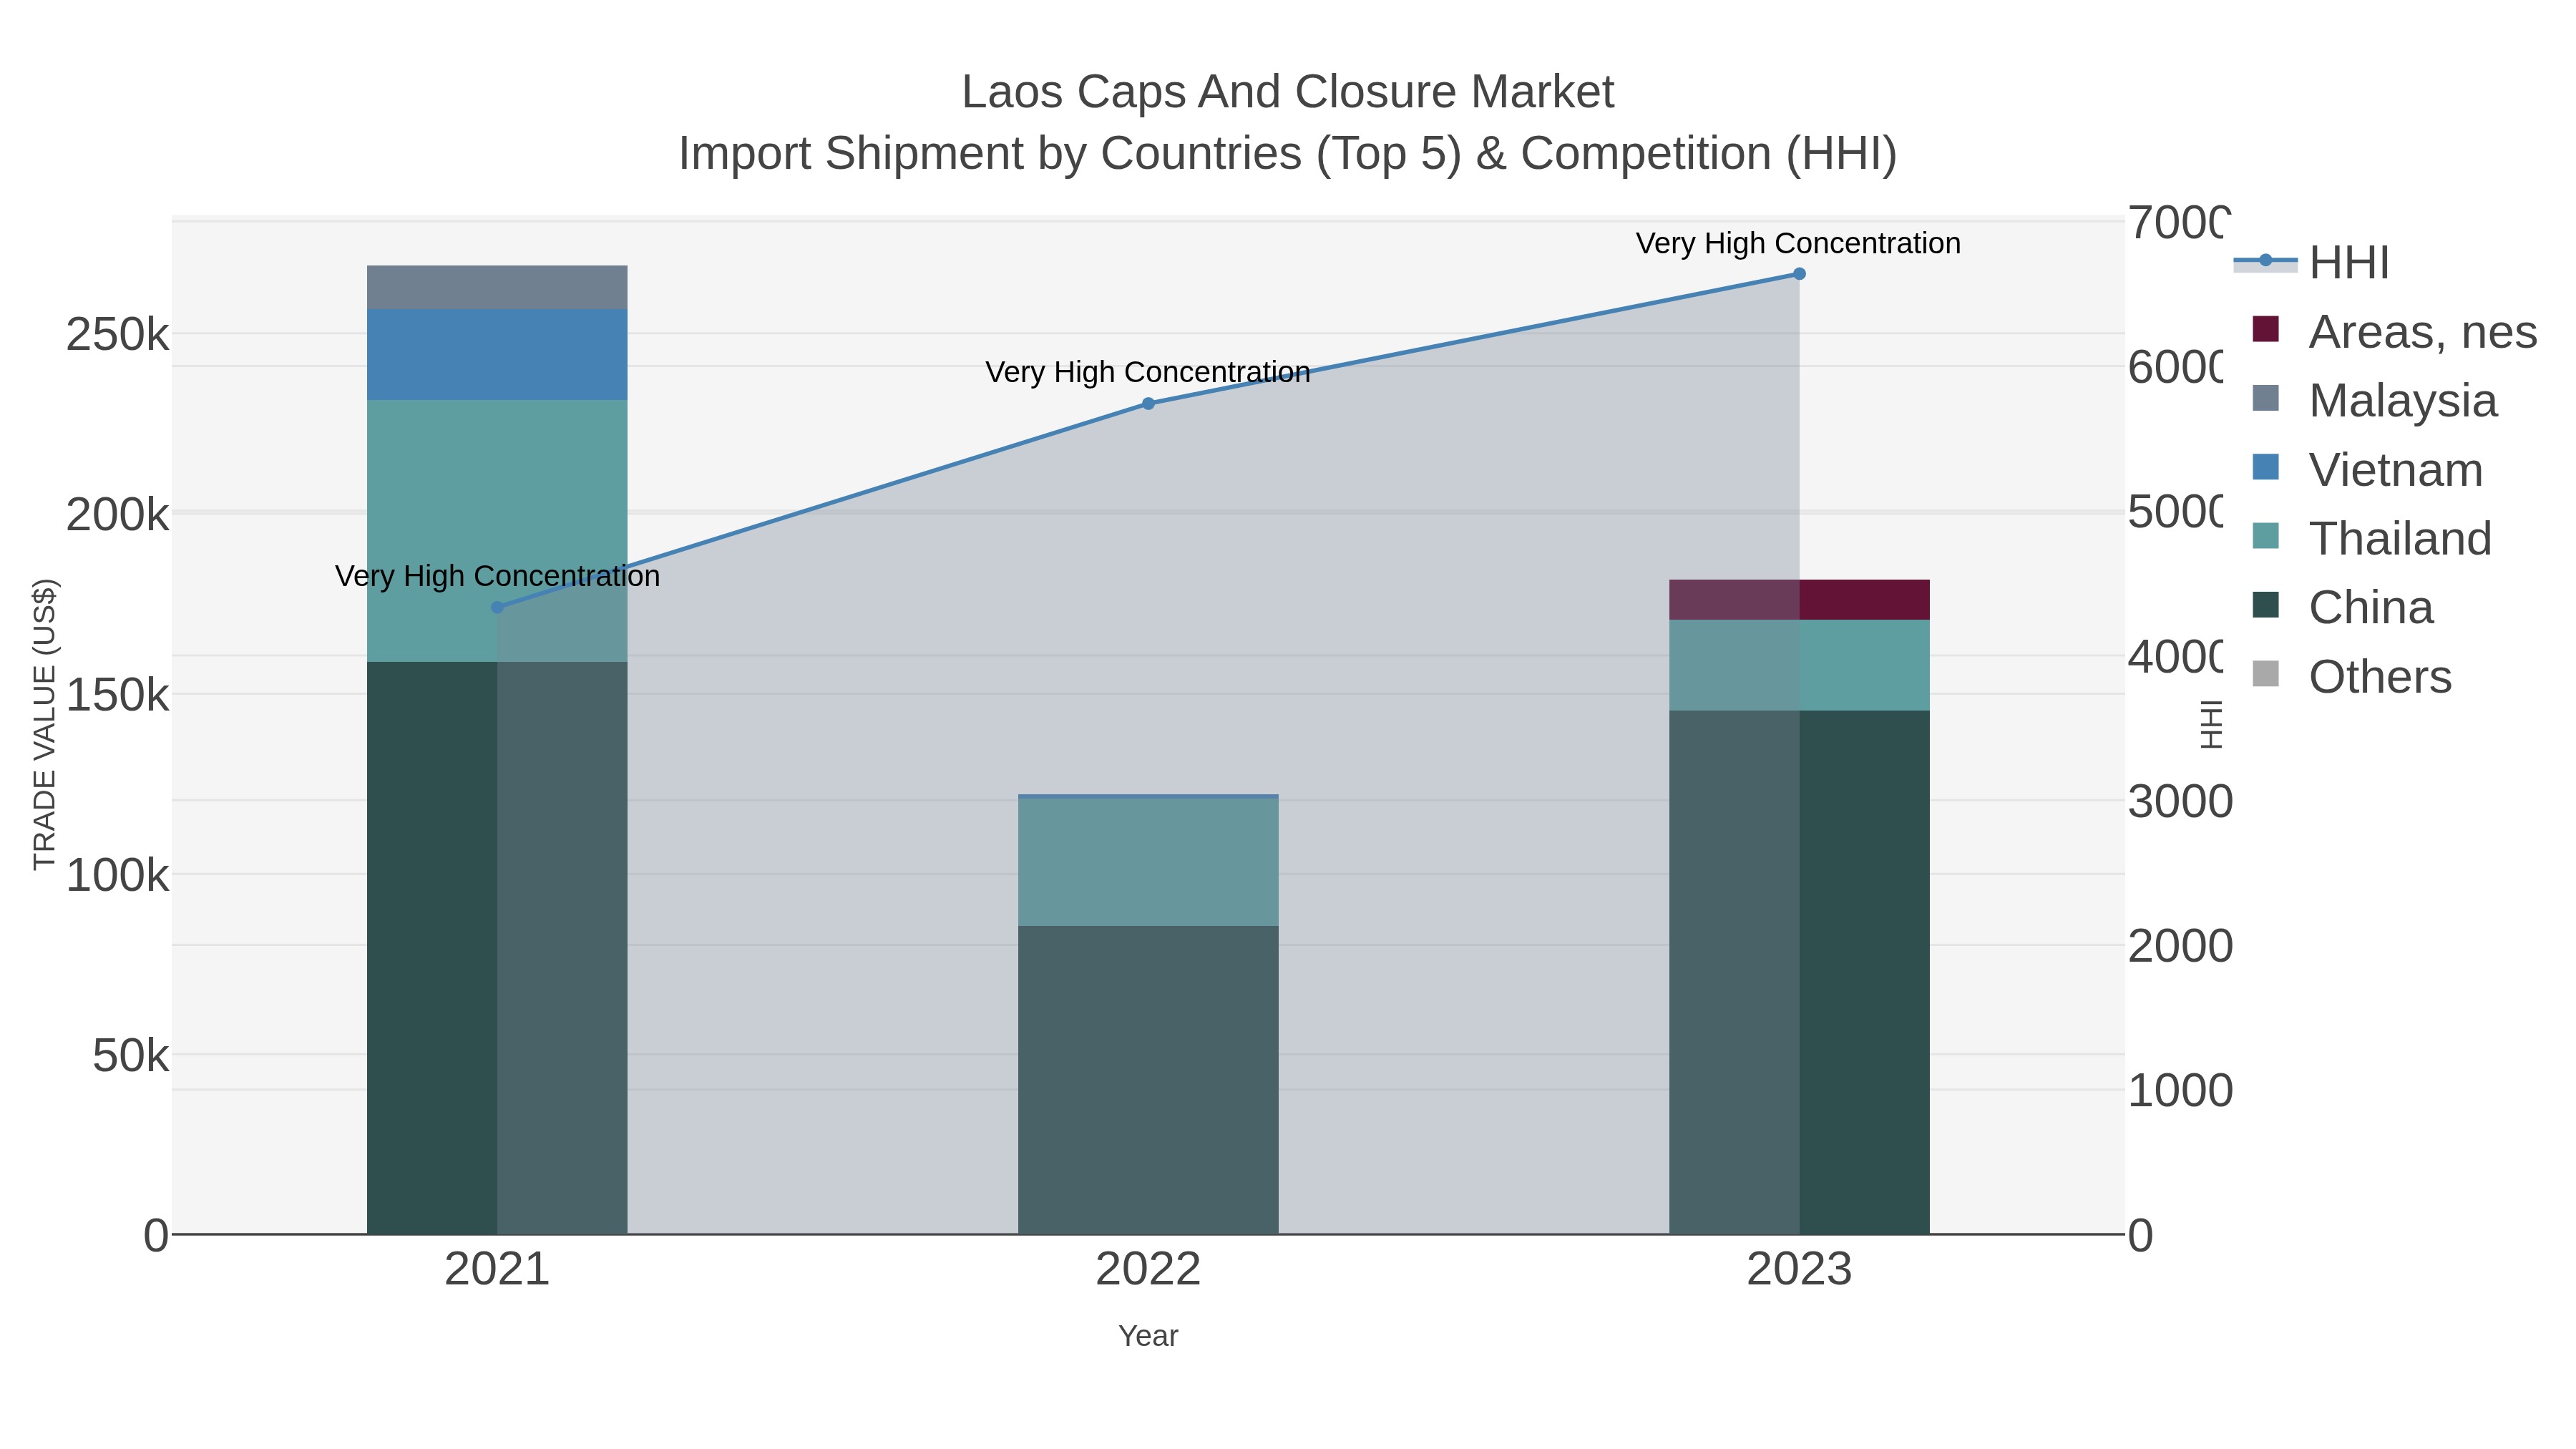
Task: Toggle Vietnam legend label
Action: point(2396,470)
